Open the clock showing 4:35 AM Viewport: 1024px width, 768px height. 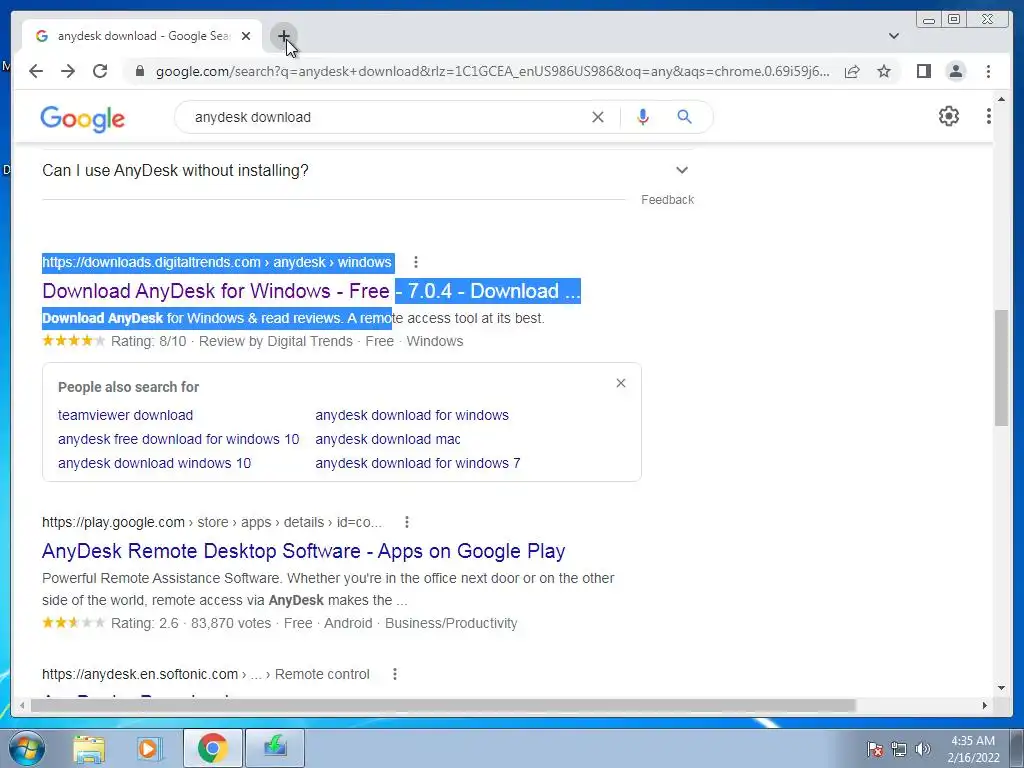pyautogui.click(x=973, y=749)
